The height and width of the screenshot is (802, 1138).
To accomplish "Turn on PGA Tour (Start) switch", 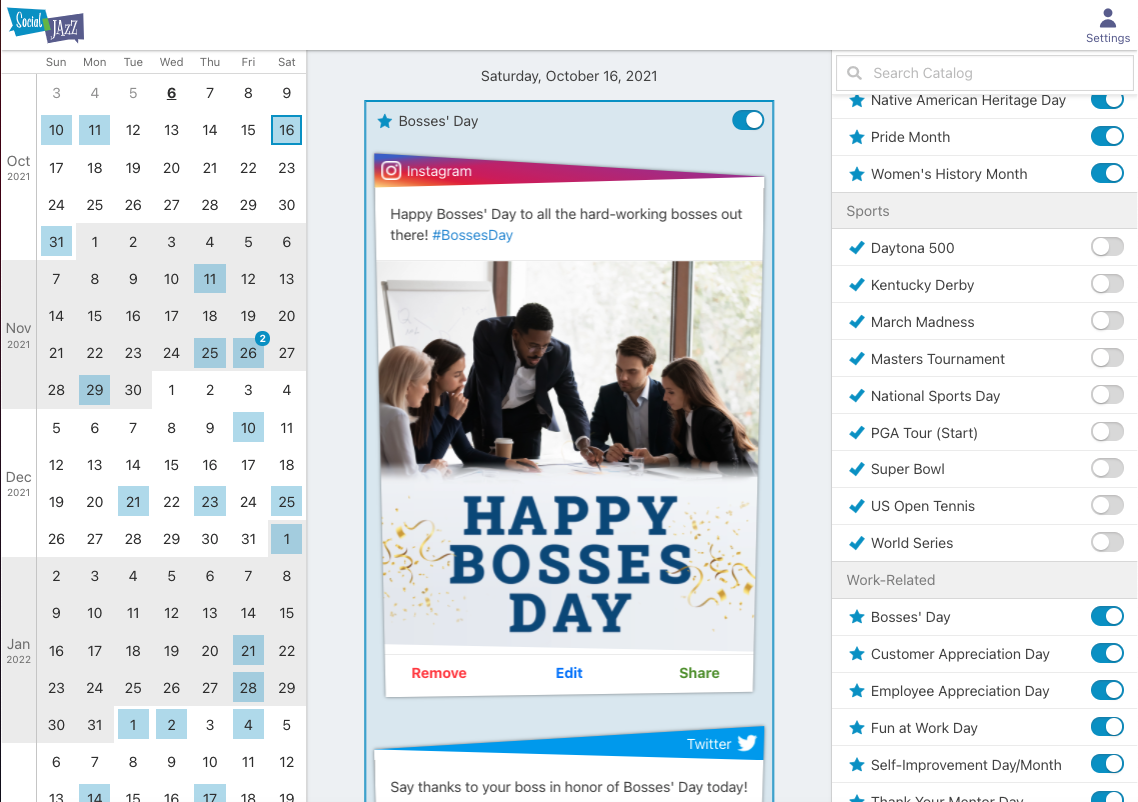I will pyautogui.click(x=1107, y=431).
